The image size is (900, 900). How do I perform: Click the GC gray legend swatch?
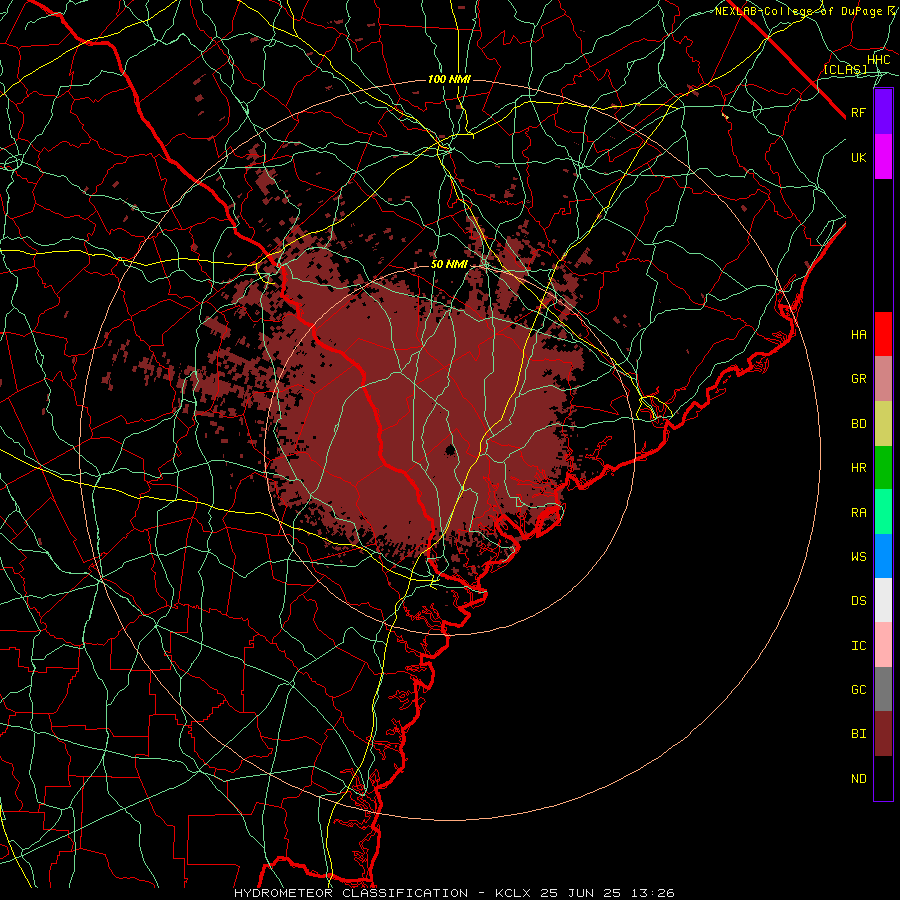pos(883,689)
